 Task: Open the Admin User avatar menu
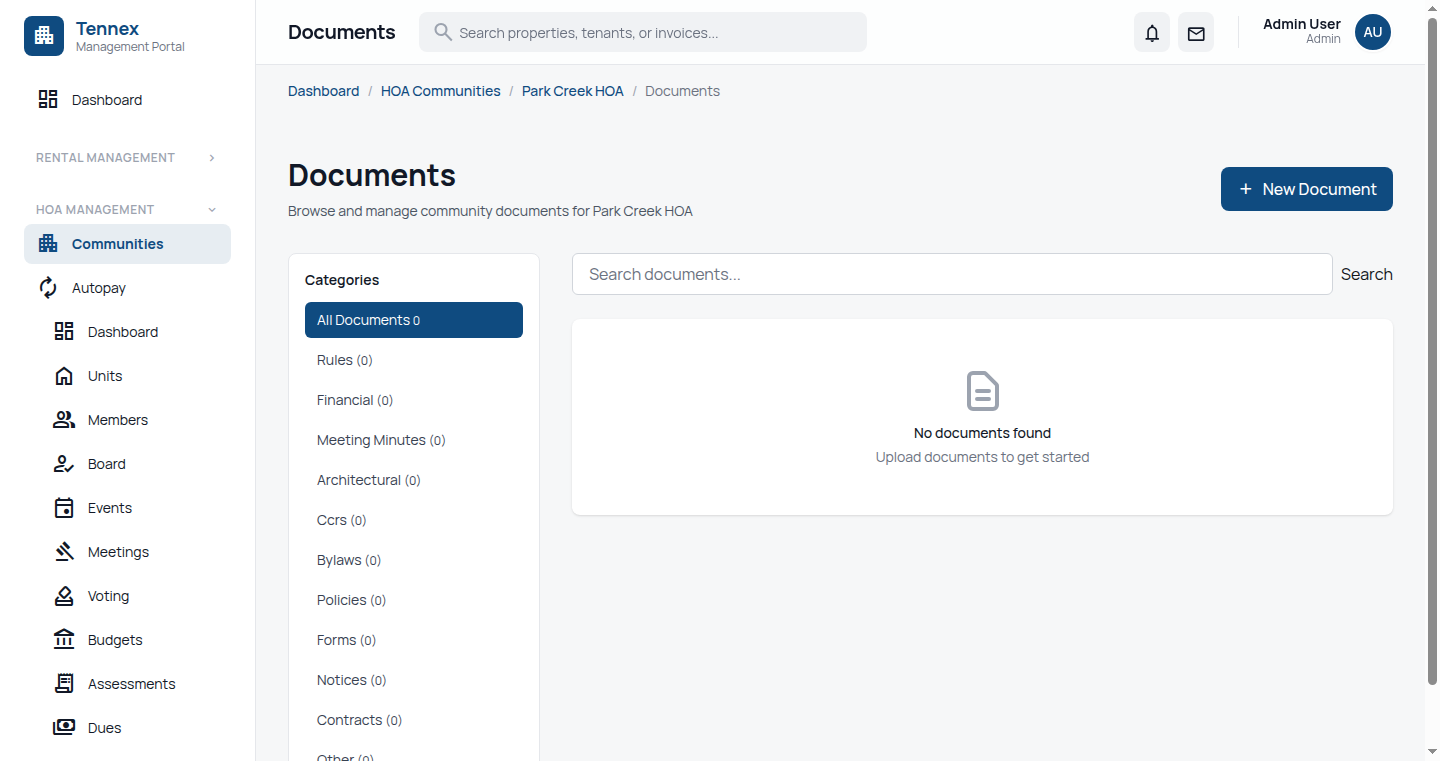point(1372,32)
